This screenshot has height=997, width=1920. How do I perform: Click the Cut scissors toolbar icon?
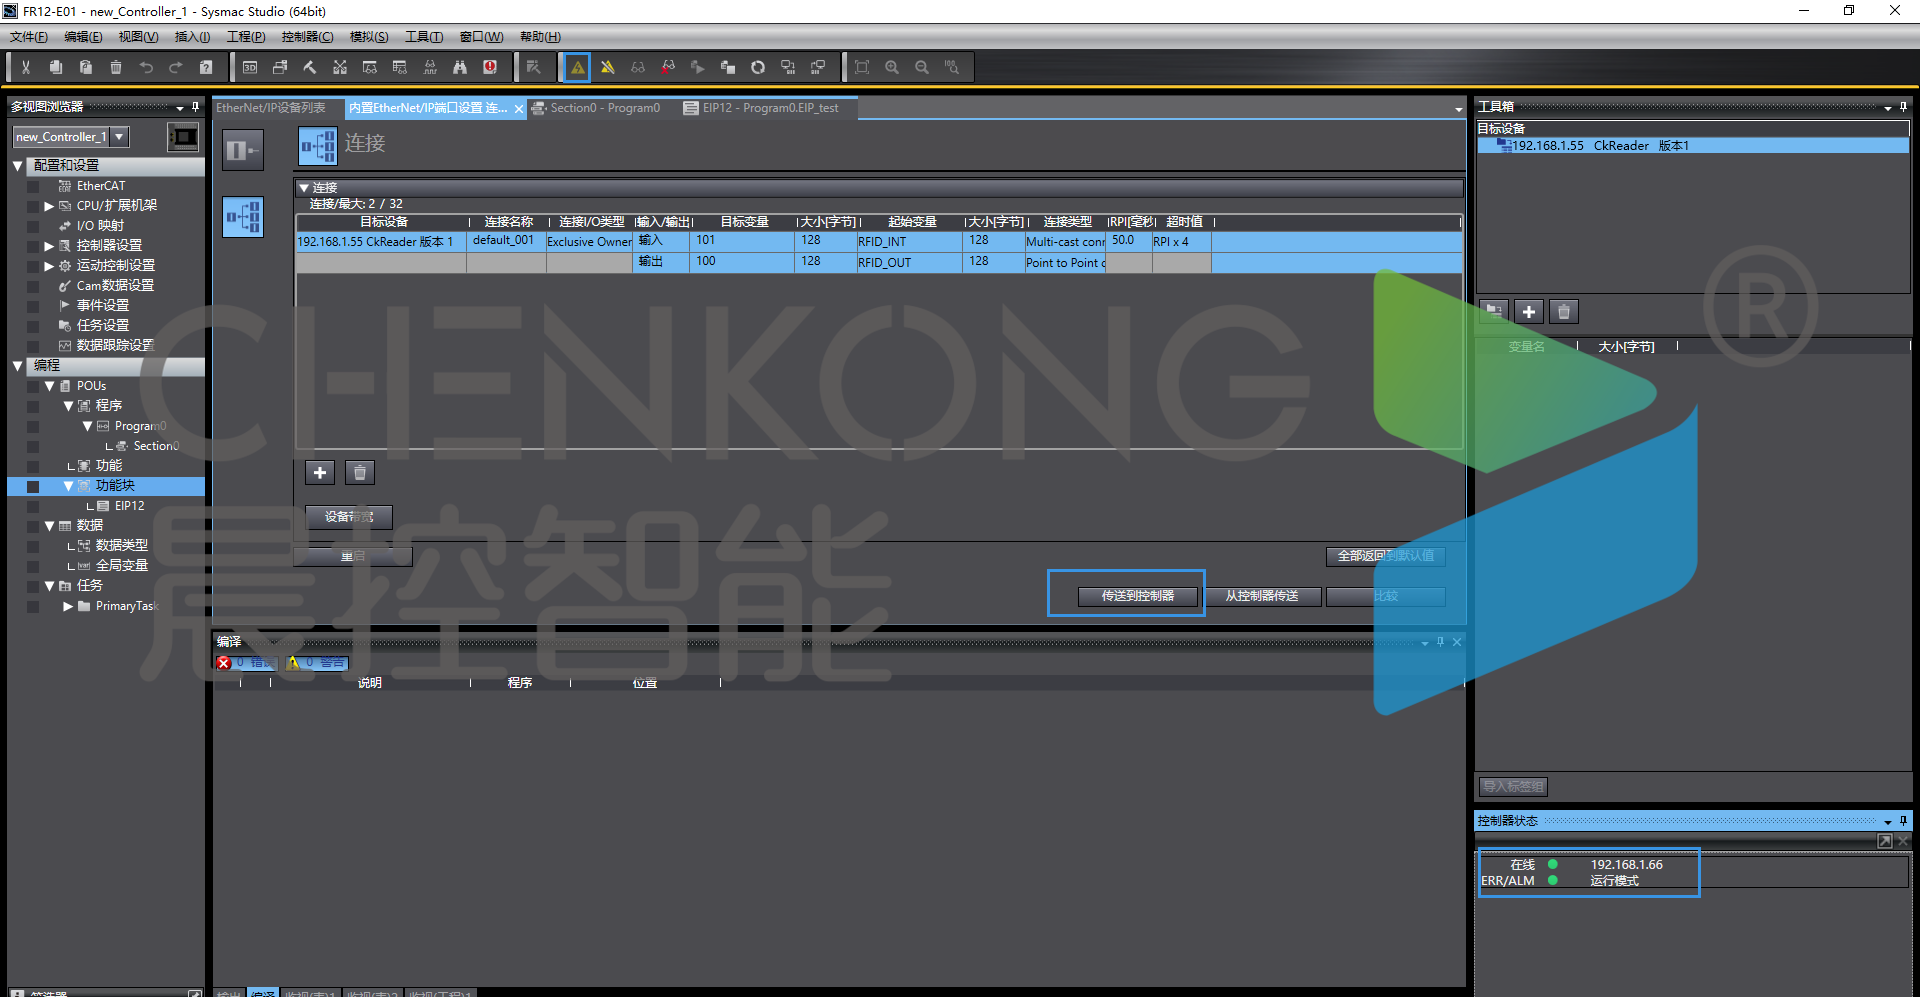click(x=26, y=67)
